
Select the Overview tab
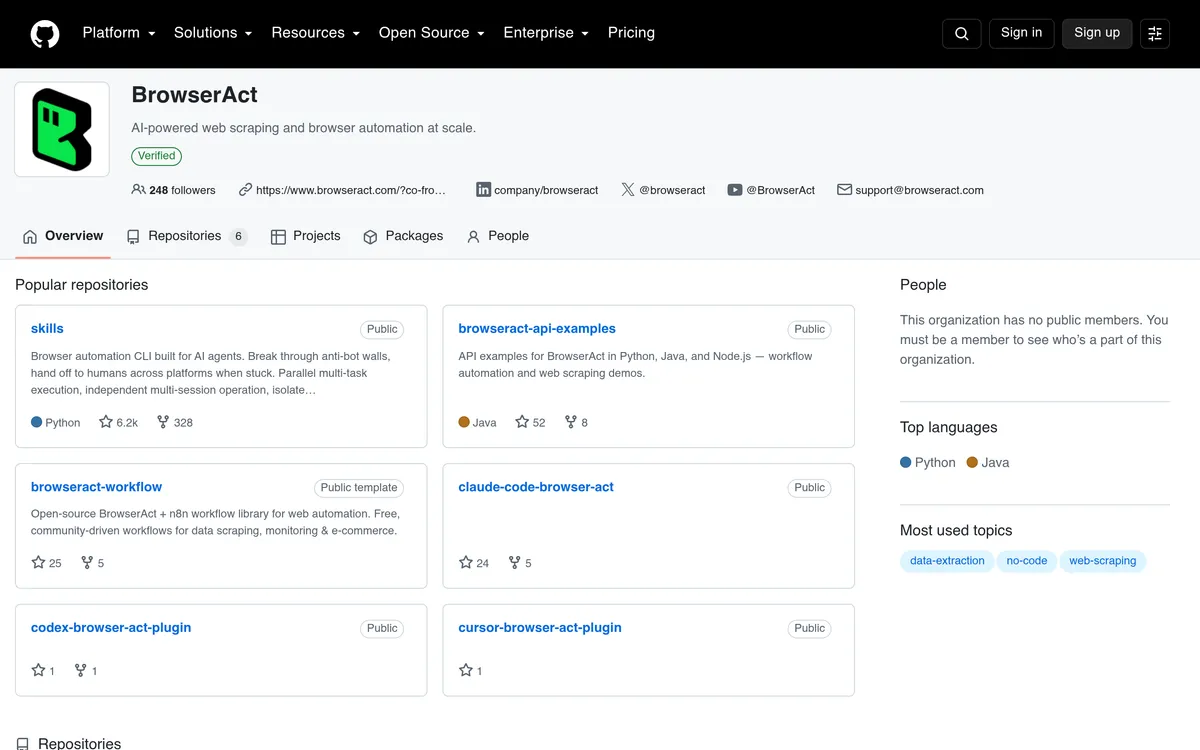(x=63, y=236)
